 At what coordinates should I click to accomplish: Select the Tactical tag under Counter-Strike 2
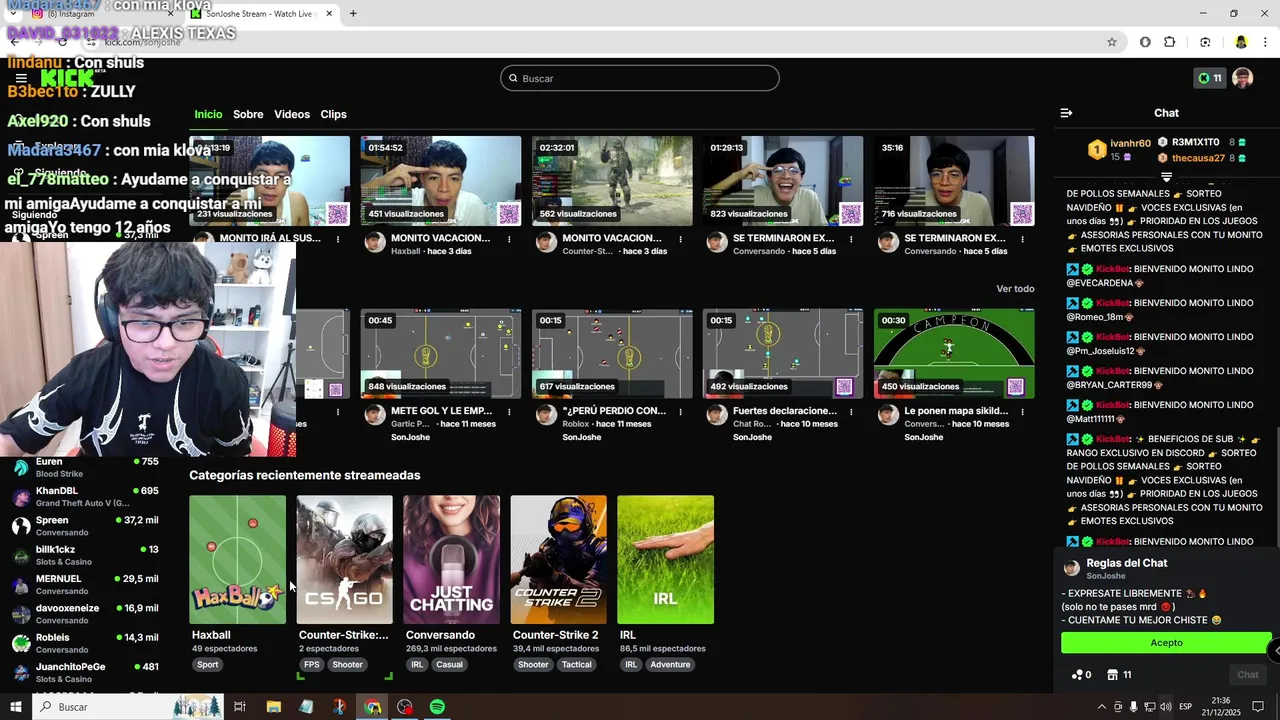click(576, 665)
